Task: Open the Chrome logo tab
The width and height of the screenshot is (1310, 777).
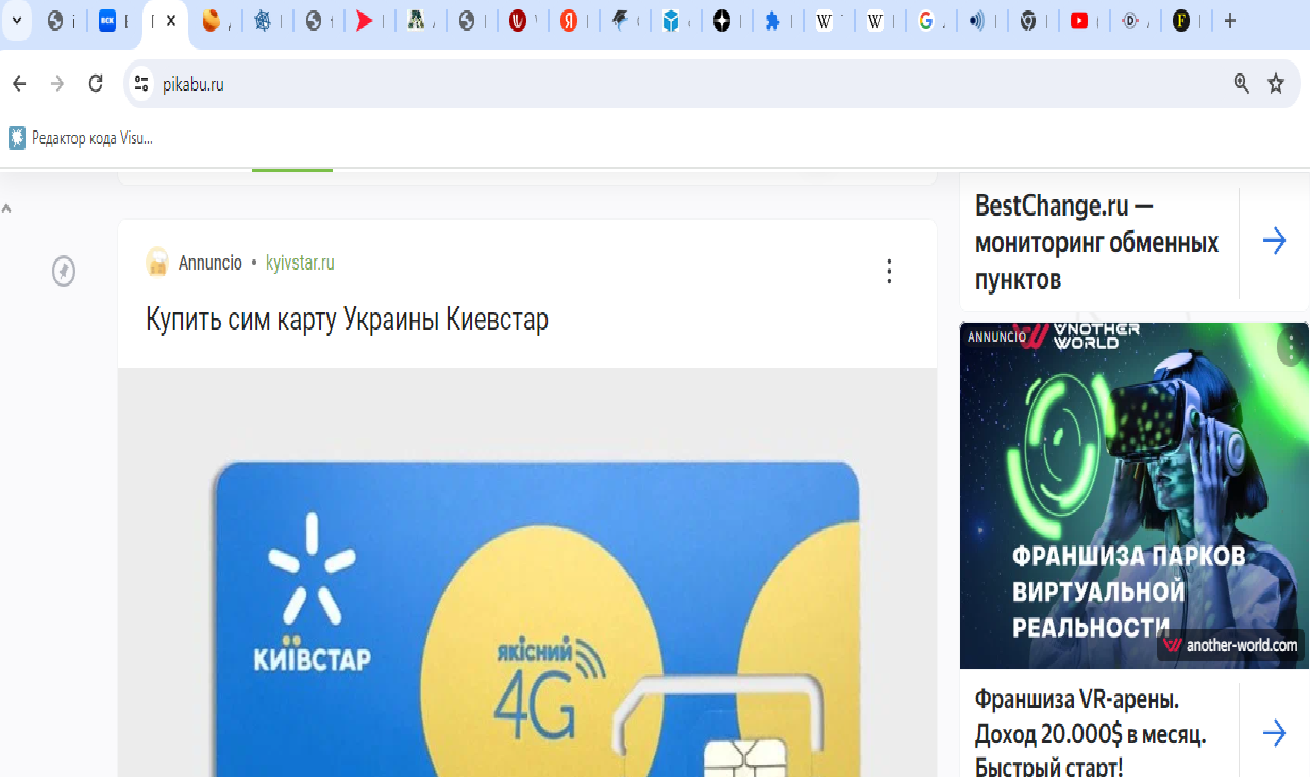Action: [1028, 21]
